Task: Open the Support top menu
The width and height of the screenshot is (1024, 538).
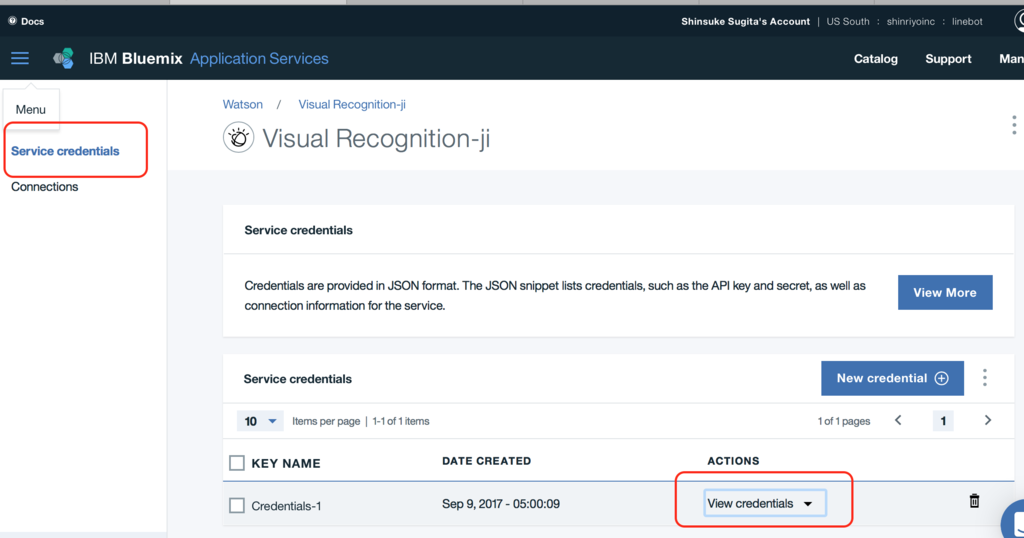Action: [x=948, y=59]
